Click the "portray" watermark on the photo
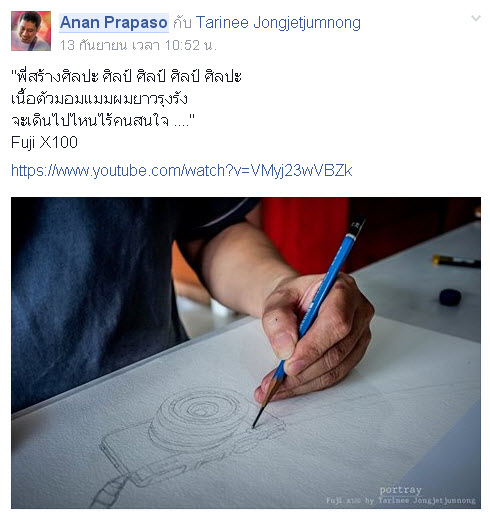 coord(400,490)
